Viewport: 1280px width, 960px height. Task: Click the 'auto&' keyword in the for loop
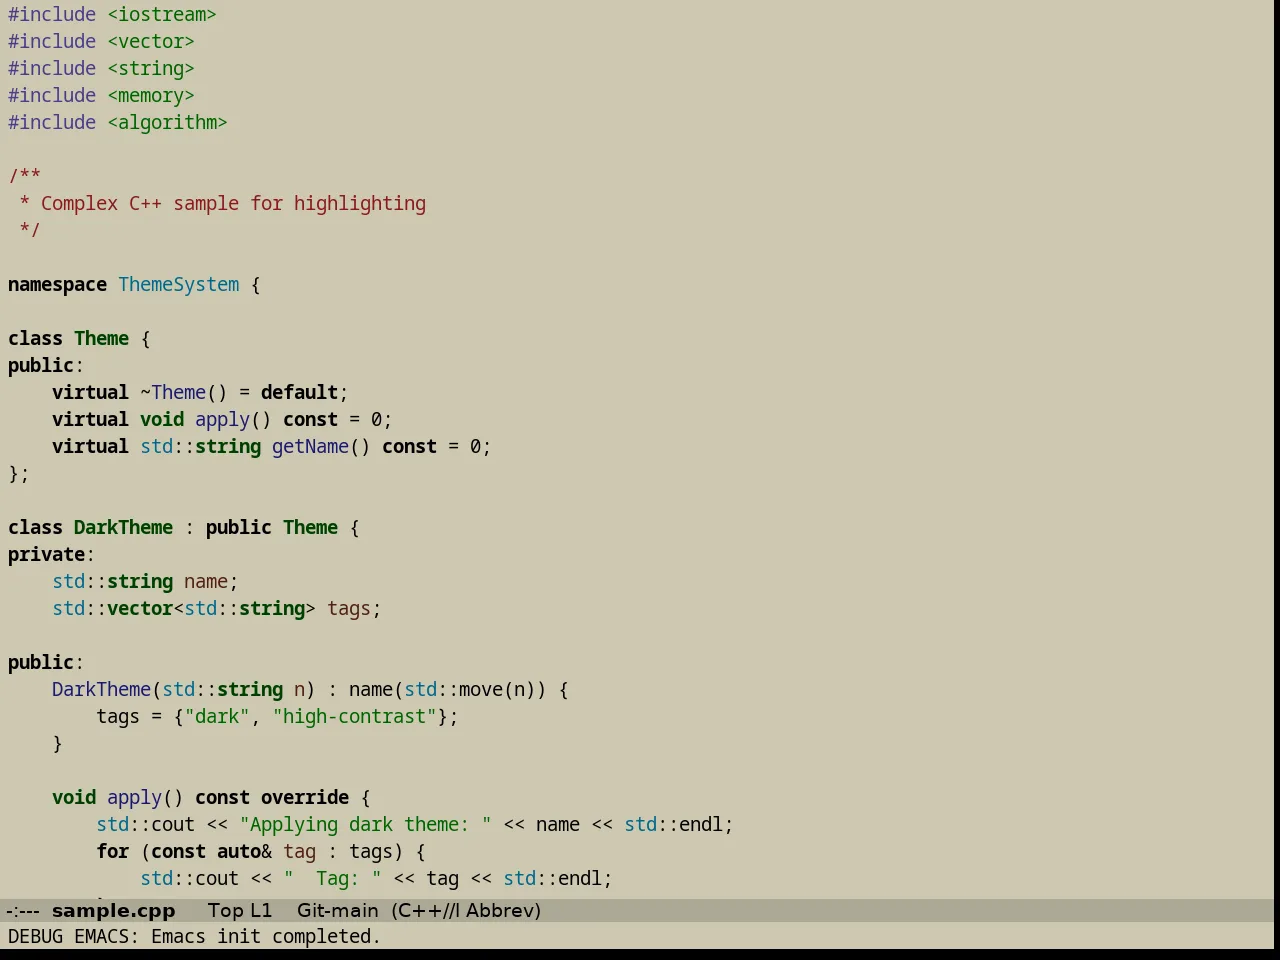244,852
